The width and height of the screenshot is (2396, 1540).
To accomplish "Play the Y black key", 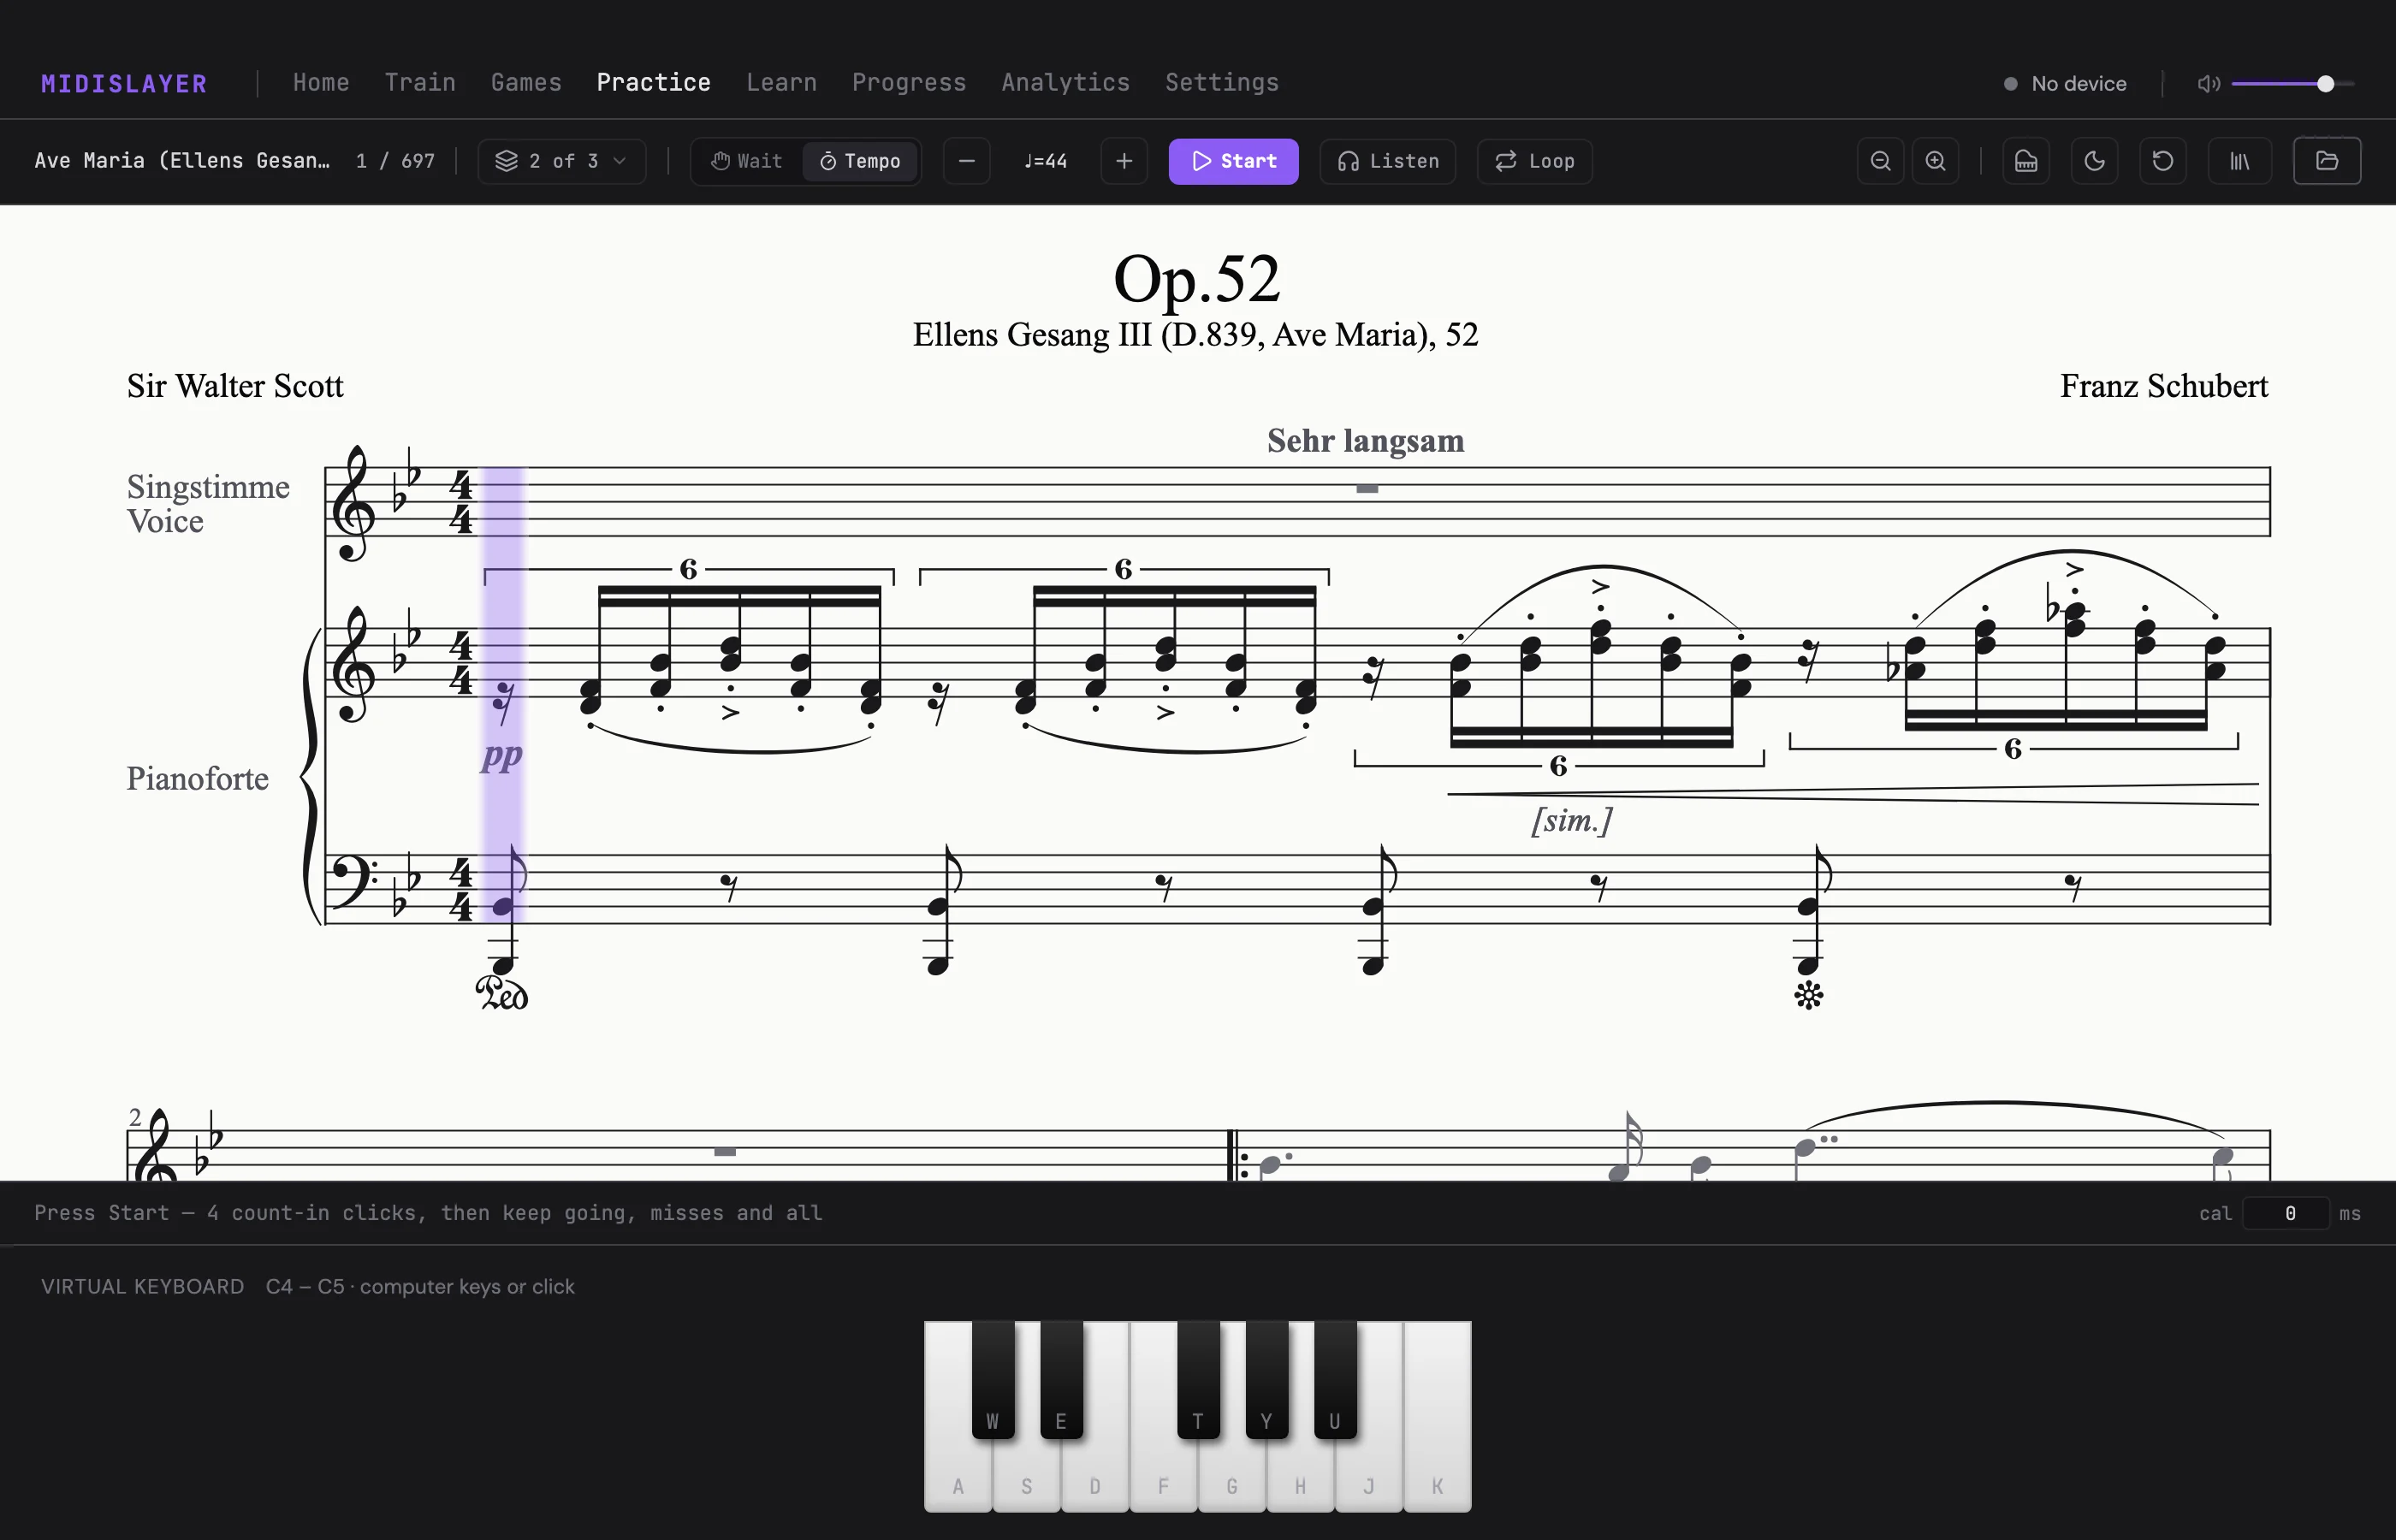I will pos(1266,1380).
